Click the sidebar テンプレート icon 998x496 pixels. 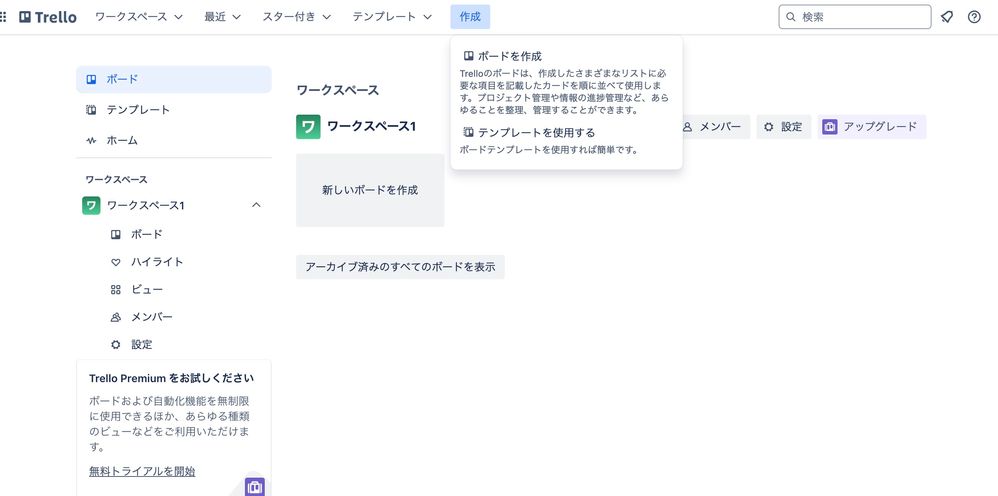point(91,110)
